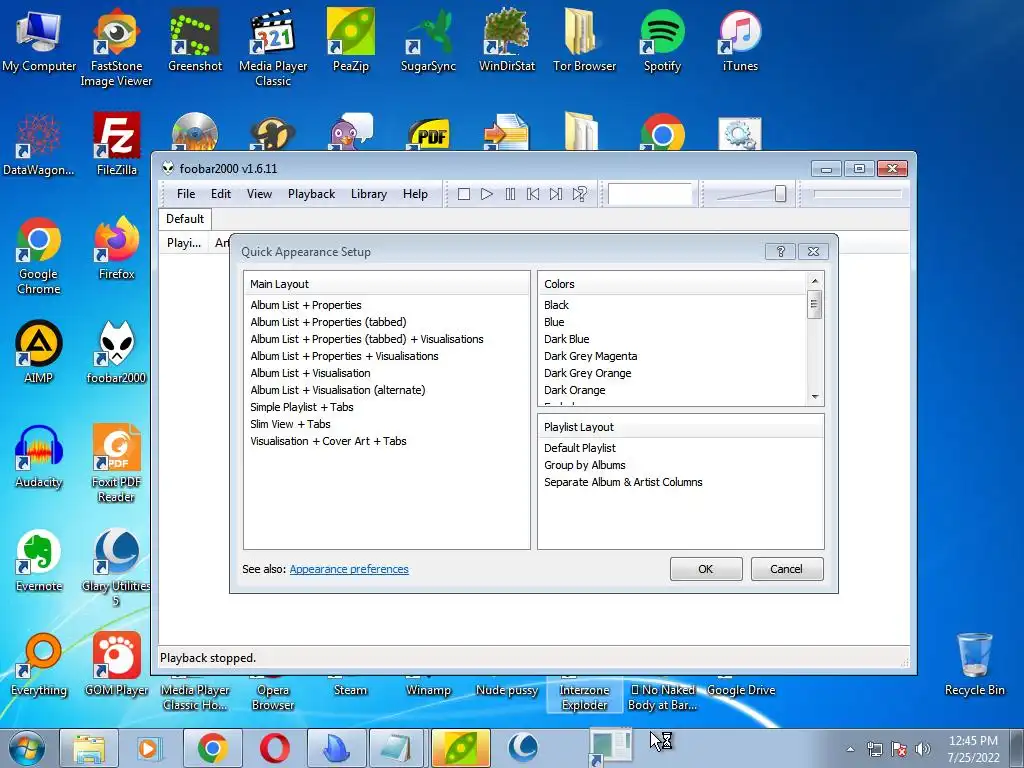Open the Playback menu

(311, 194)
